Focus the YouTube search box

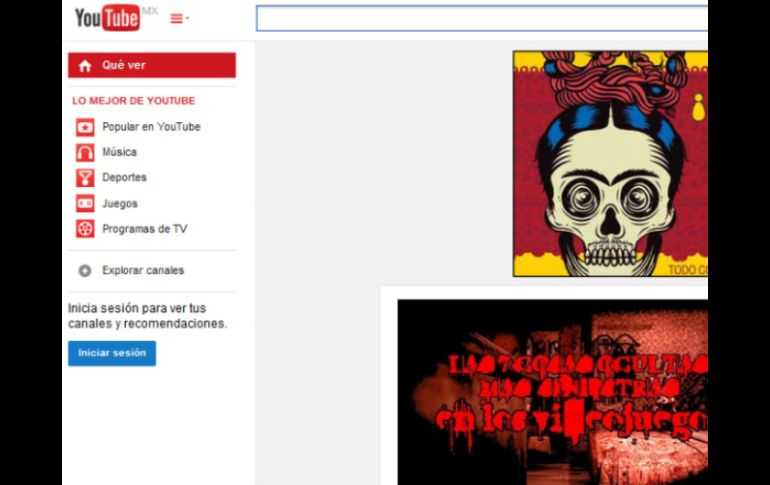481,18
